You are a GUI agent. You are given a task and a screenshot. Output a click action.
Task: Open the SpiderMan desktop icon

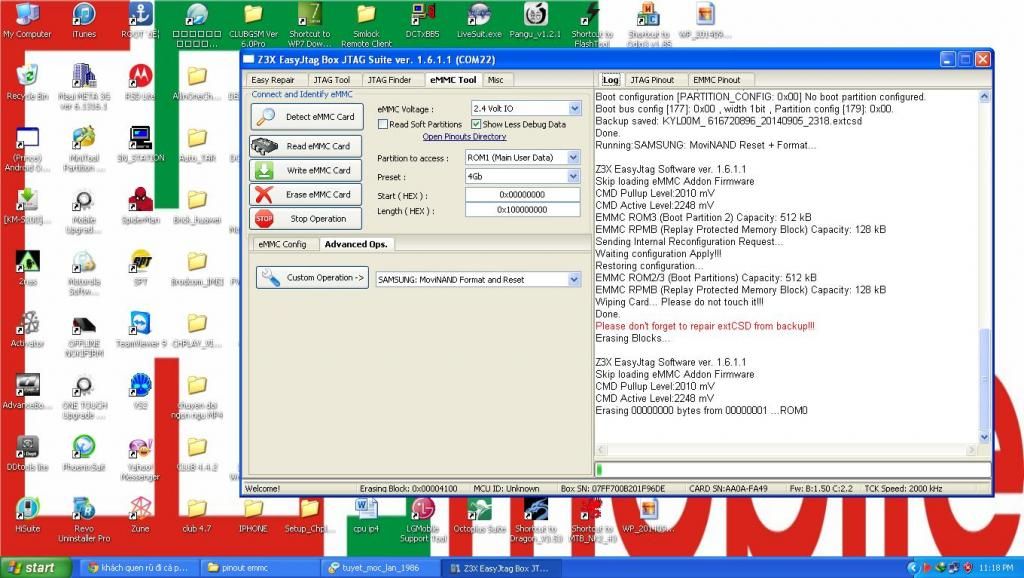pos(140,206)
